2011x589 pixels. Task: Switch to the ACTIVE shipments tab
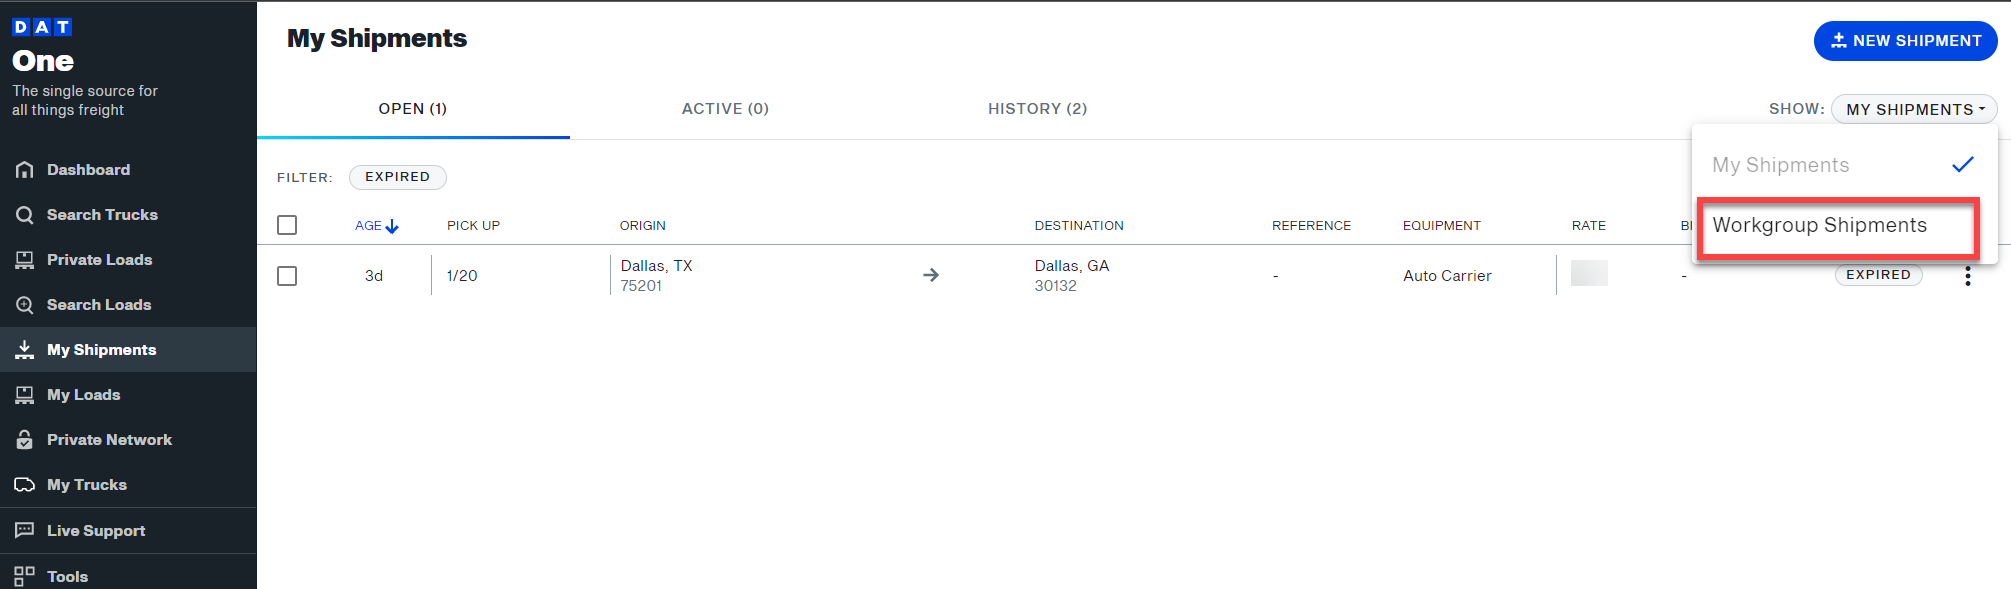(725, 108)
